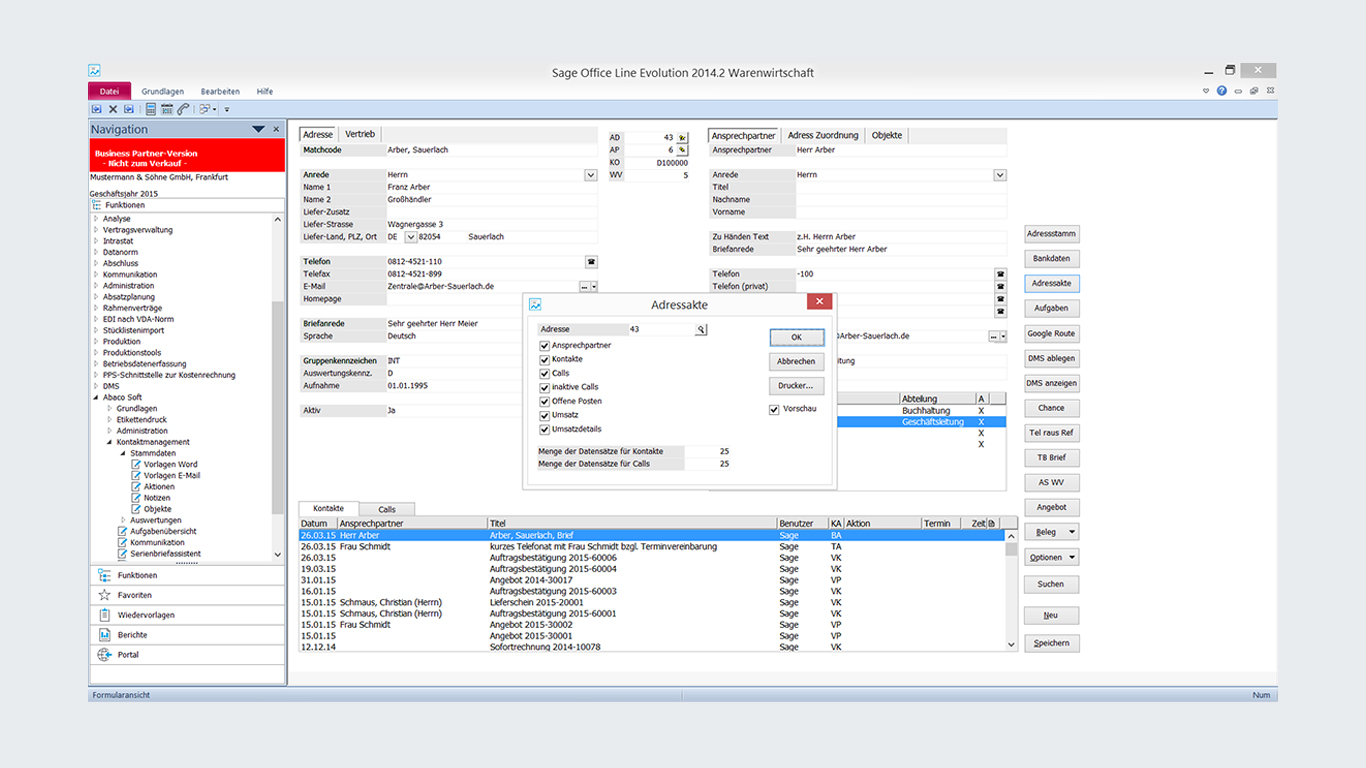Click the telephone handset toolbar icon
The image size is (1366, 768).
click(x=183, y=109)
